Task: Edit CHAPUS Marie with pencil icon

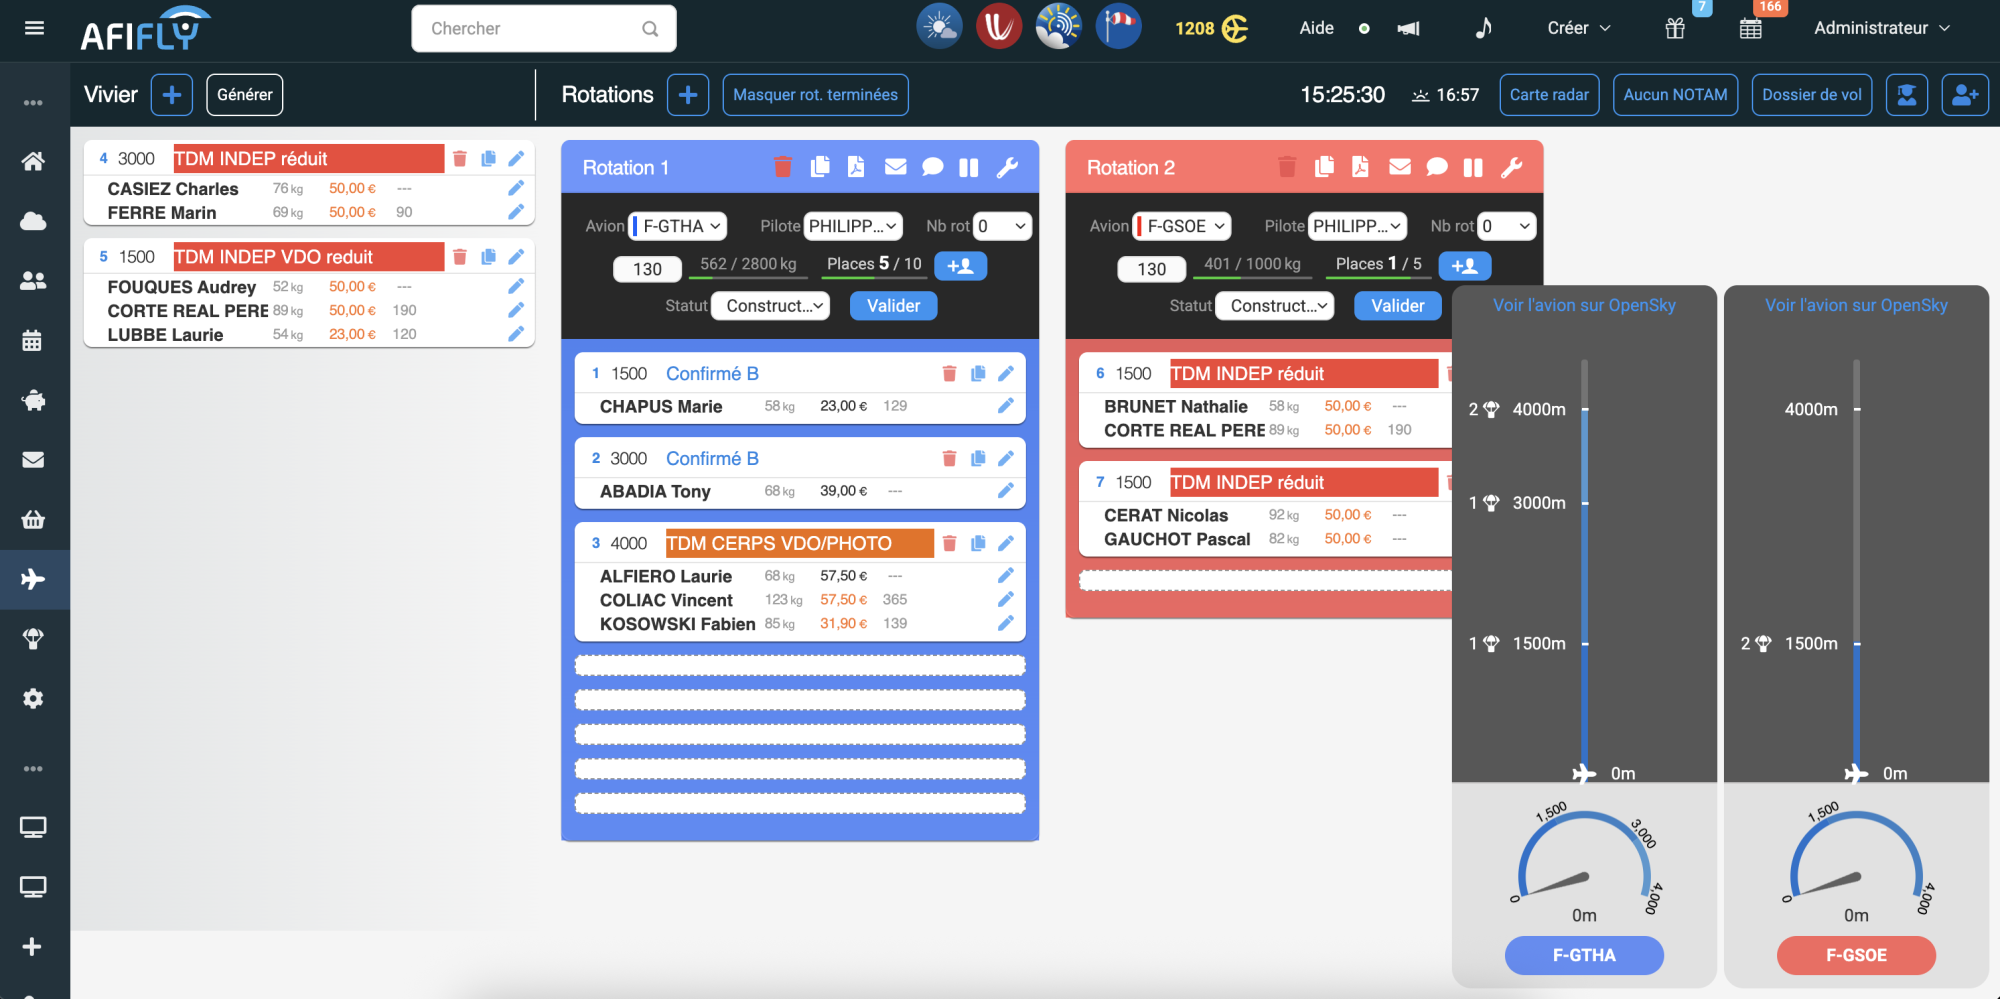Action: tap(1005, 406)
